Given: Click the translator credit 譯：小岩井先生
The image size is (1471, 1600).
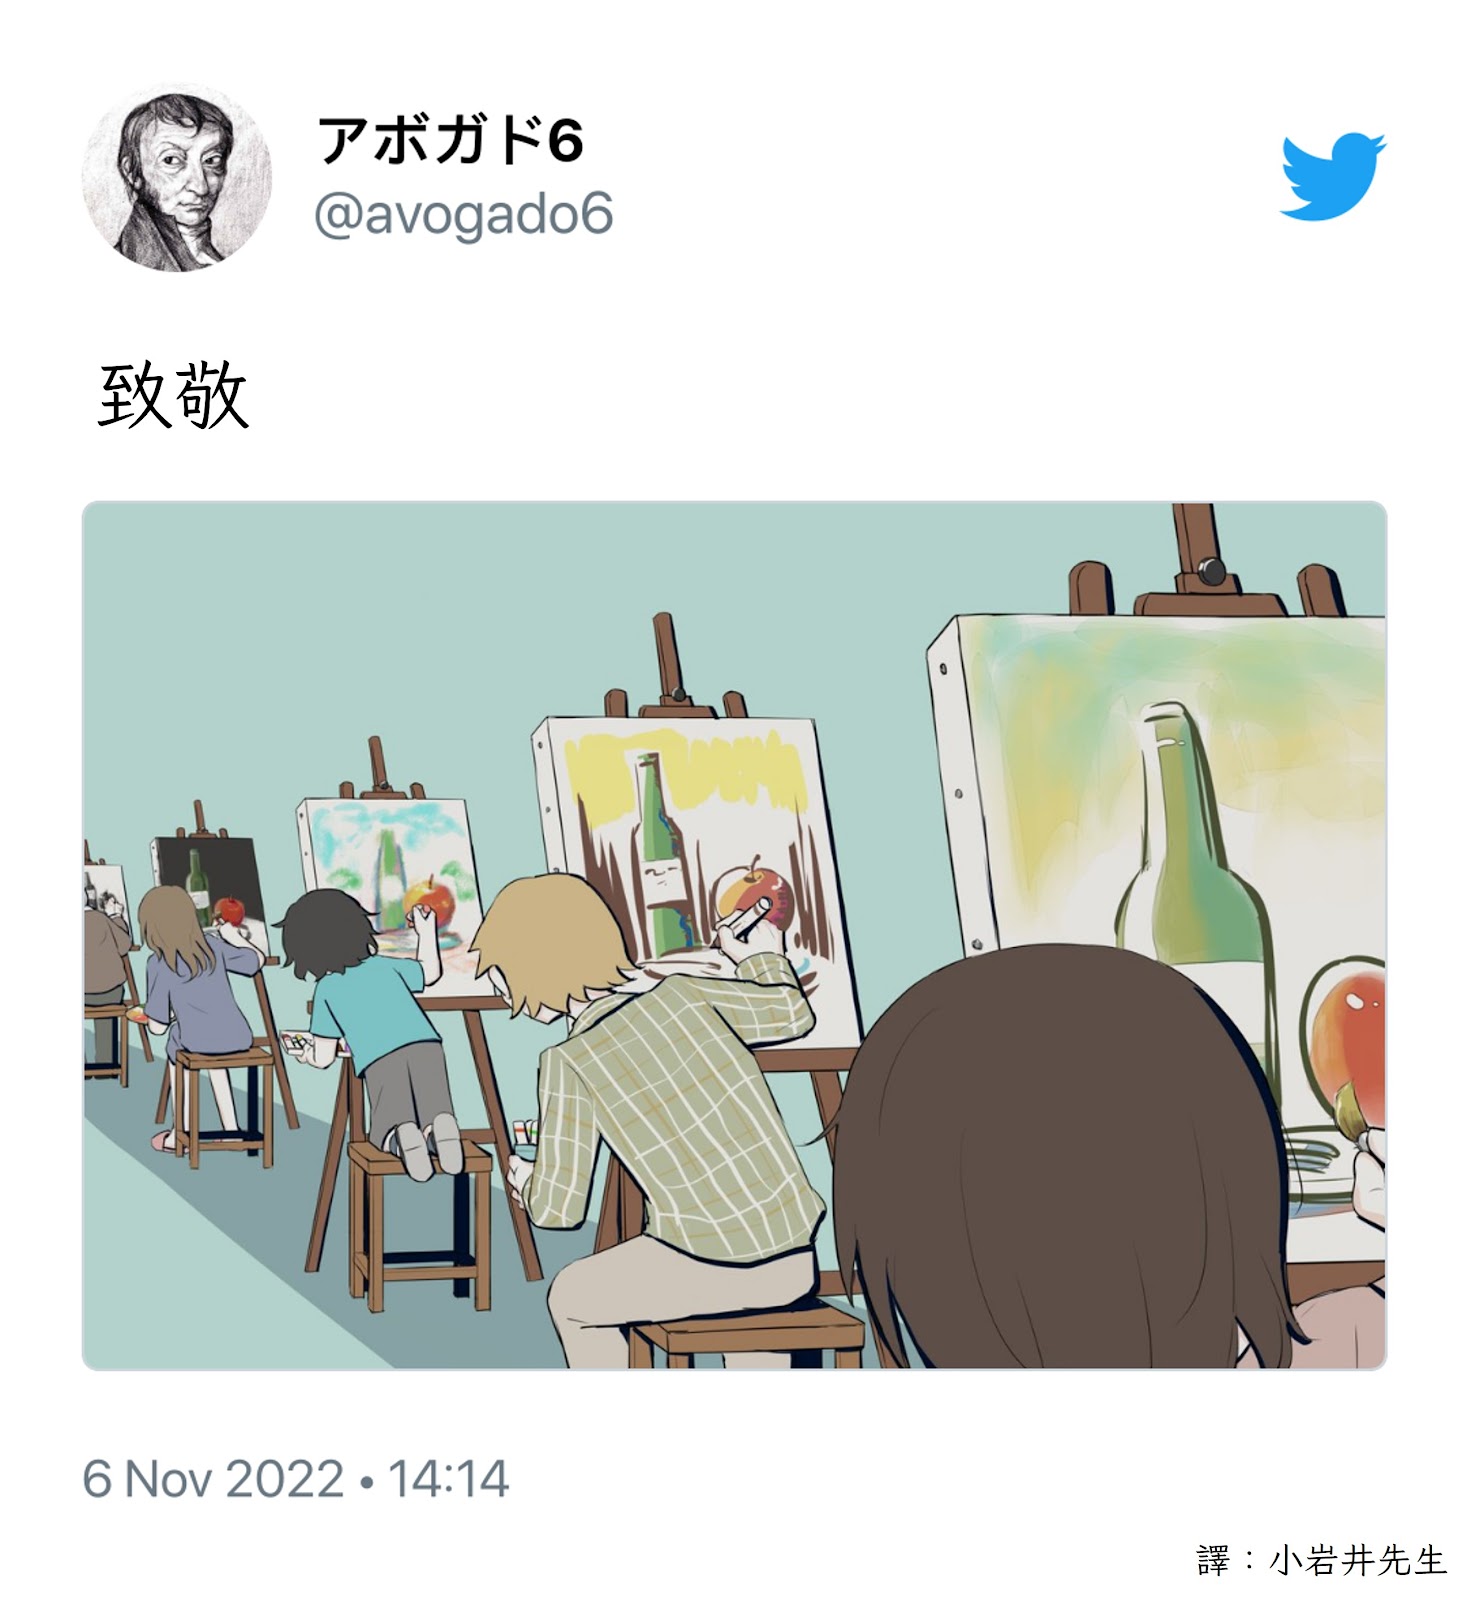Looking at the screenshot, I should pyautogui.click(x=1322, y=1561).
